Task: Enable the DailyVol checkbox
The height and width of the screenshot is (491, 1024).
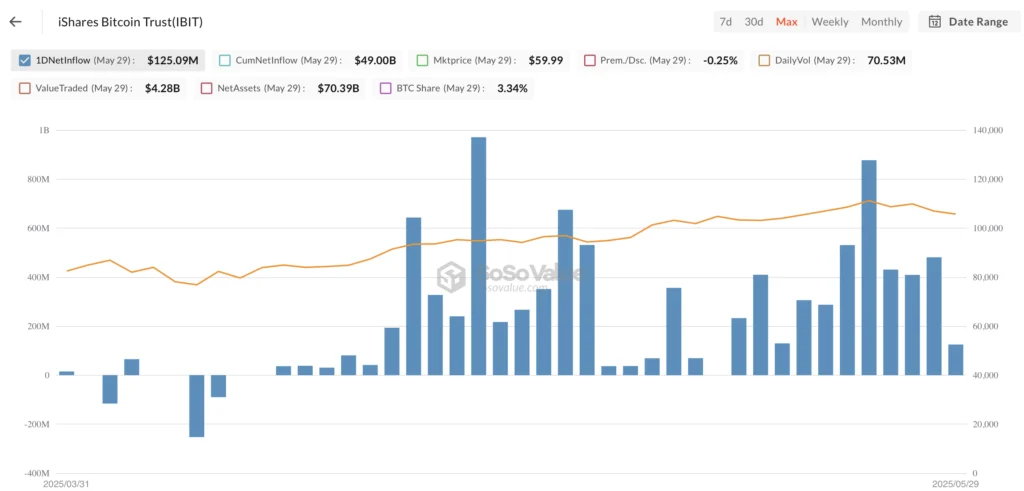Action: (x=764, y=61)
